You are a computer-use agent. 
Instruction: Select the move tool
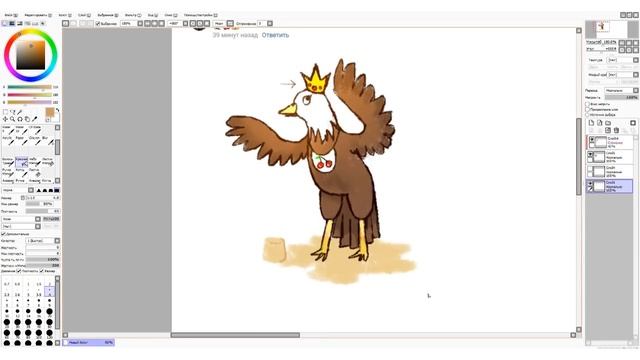5,119
